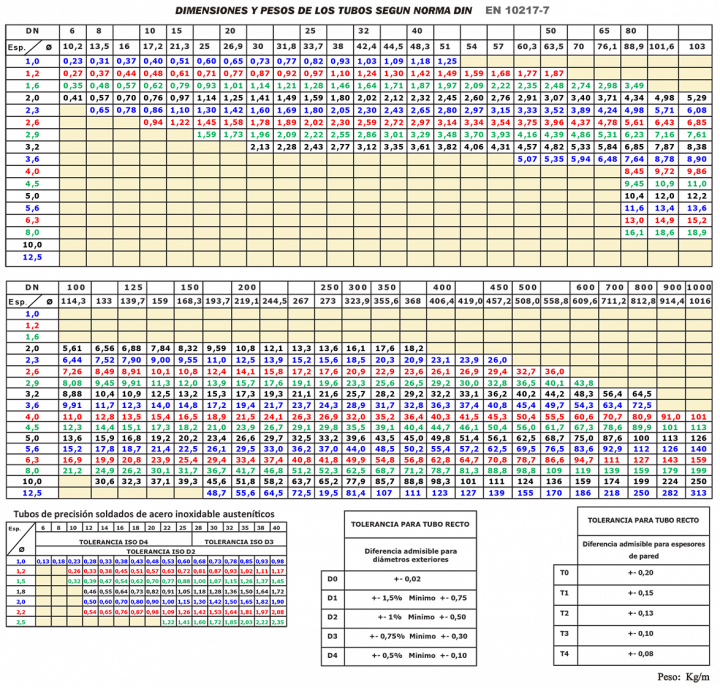Viewport: 720px width, 688px height.
Task: Select the blue 12,5 row label in second table
Action: click(32, 491)
